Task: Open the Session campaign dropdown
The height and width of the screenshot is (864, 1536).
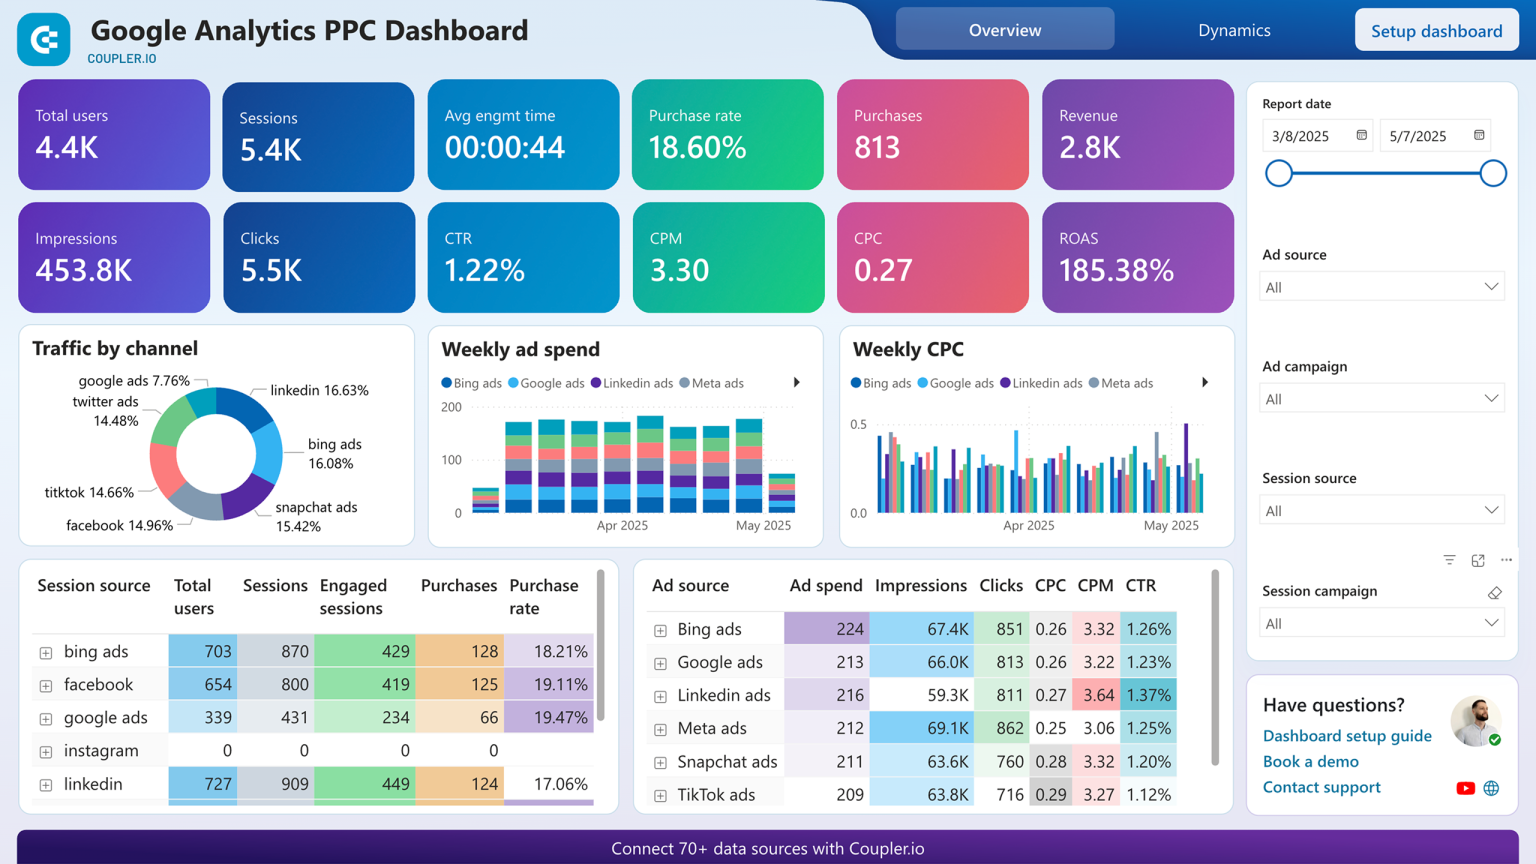Action: (1382, 622)
